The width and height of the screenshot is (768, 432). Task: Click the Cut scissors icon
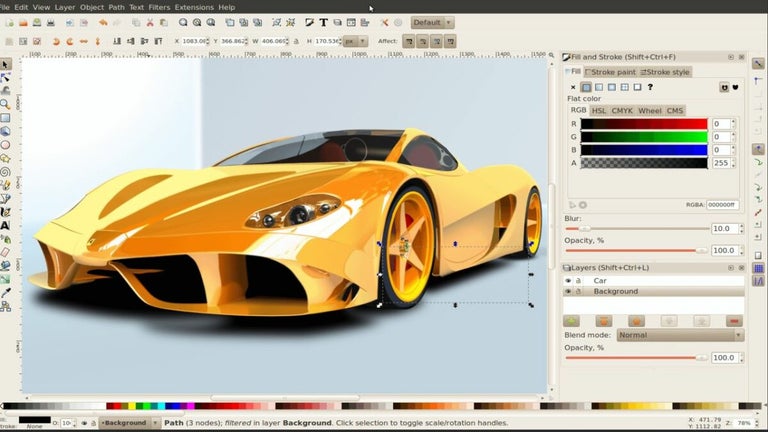150,23
